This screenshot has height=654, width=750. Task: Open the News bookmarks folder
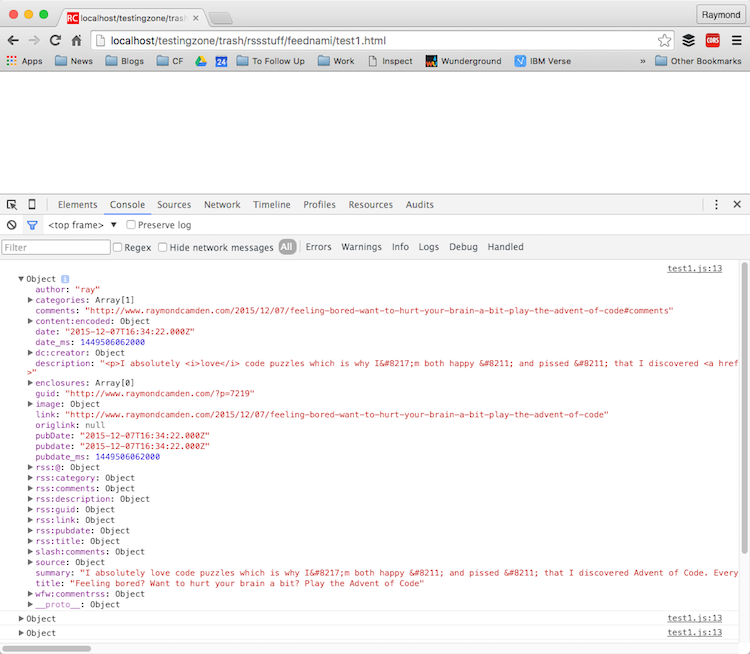(74, 61)
